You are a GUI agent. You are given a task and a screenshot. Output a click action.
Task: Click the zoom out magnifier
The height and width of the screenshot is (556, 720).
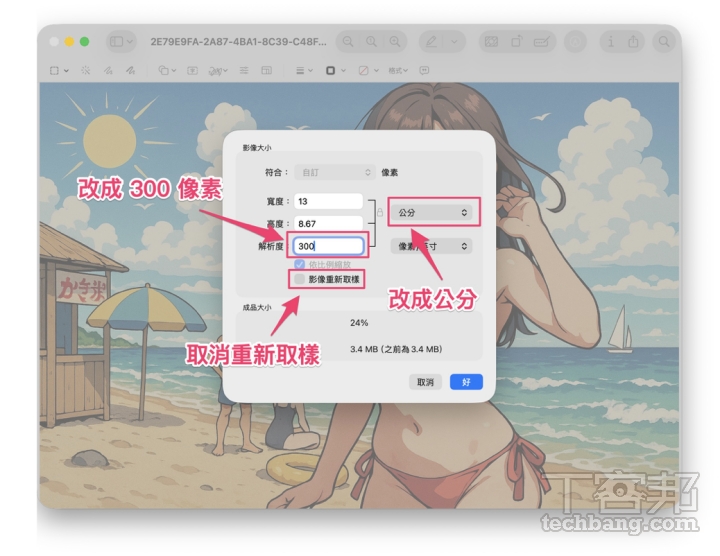point(348,42)
